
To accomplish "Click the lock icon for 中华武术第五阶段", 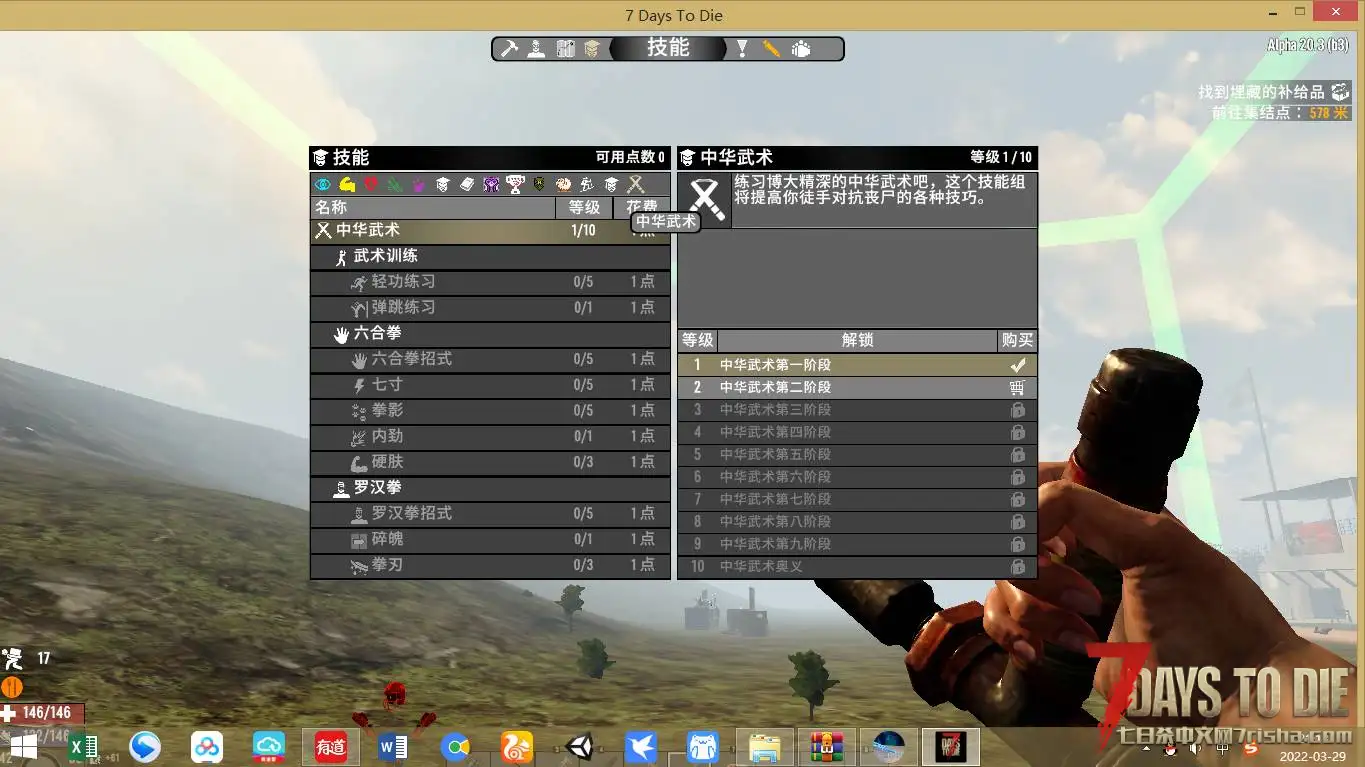I will click(x=1017, y=455).
